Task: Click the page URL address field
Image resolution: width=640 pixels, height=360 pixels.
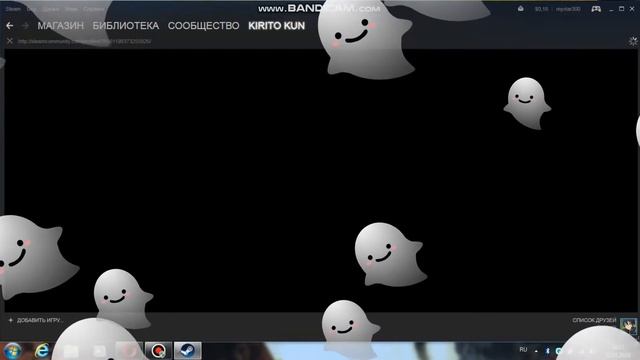Action: pos(84,41)
